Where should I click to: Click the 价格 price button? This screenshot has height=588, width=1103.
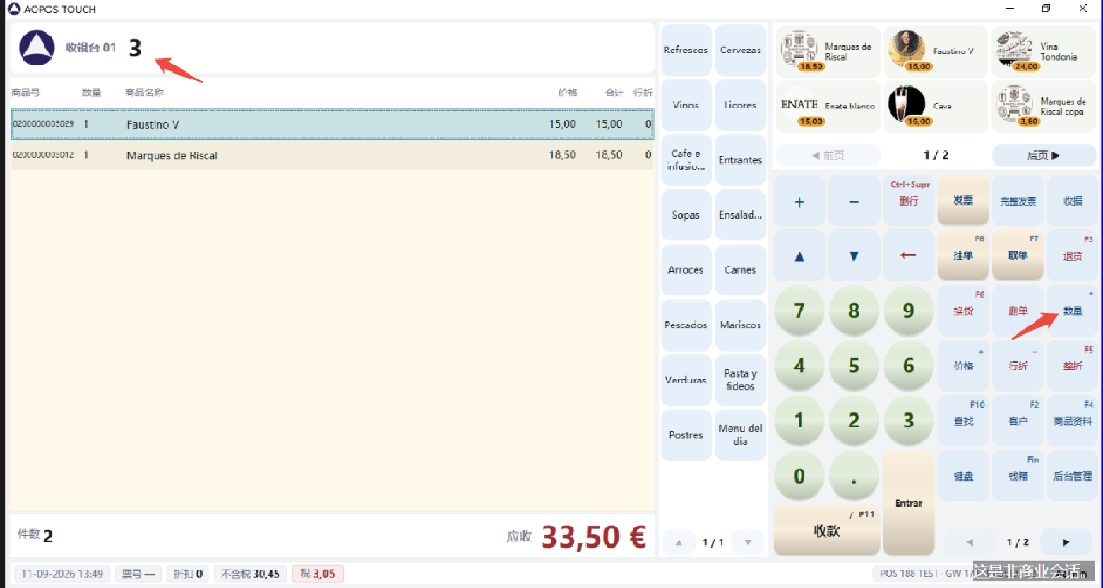[x=963, y=365]
